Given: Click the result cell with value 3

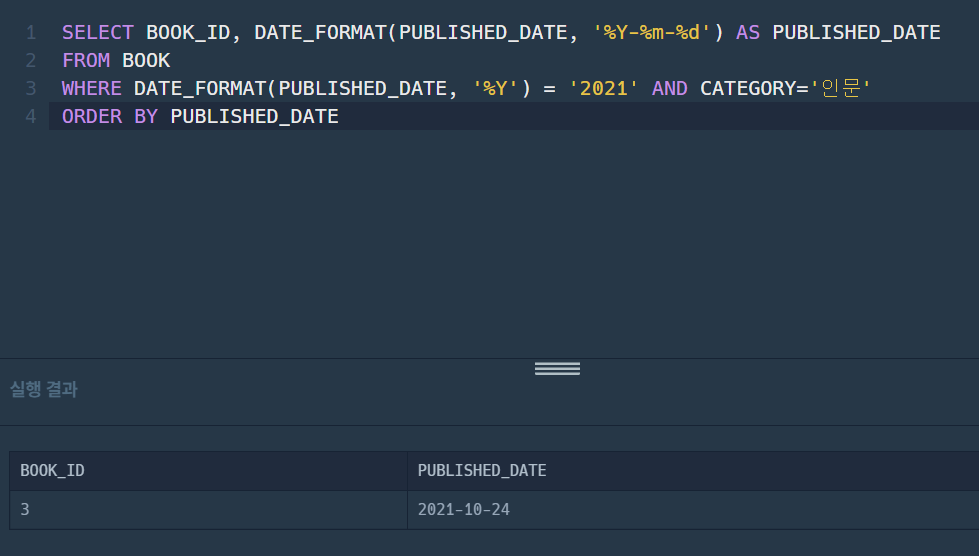Looking at the screenshot, I should pyautogui.click(x=209, y=510).
